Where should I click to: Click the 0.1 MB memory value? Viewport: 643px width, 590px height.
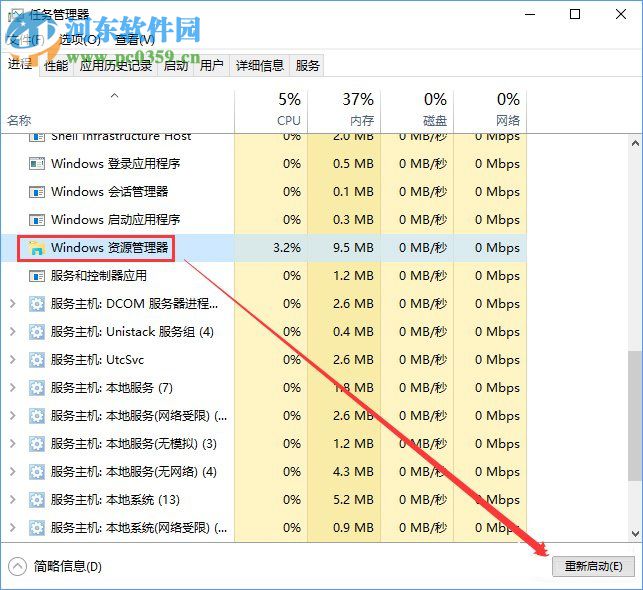pyautogui.click(x=353, y=192)
